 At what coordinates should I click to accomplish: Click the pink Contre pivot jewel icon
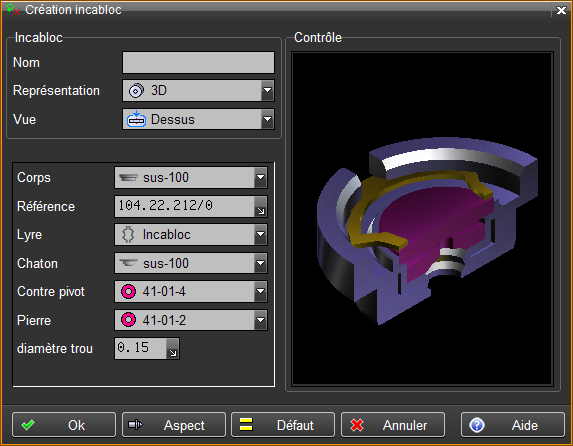tap(128, 292)
